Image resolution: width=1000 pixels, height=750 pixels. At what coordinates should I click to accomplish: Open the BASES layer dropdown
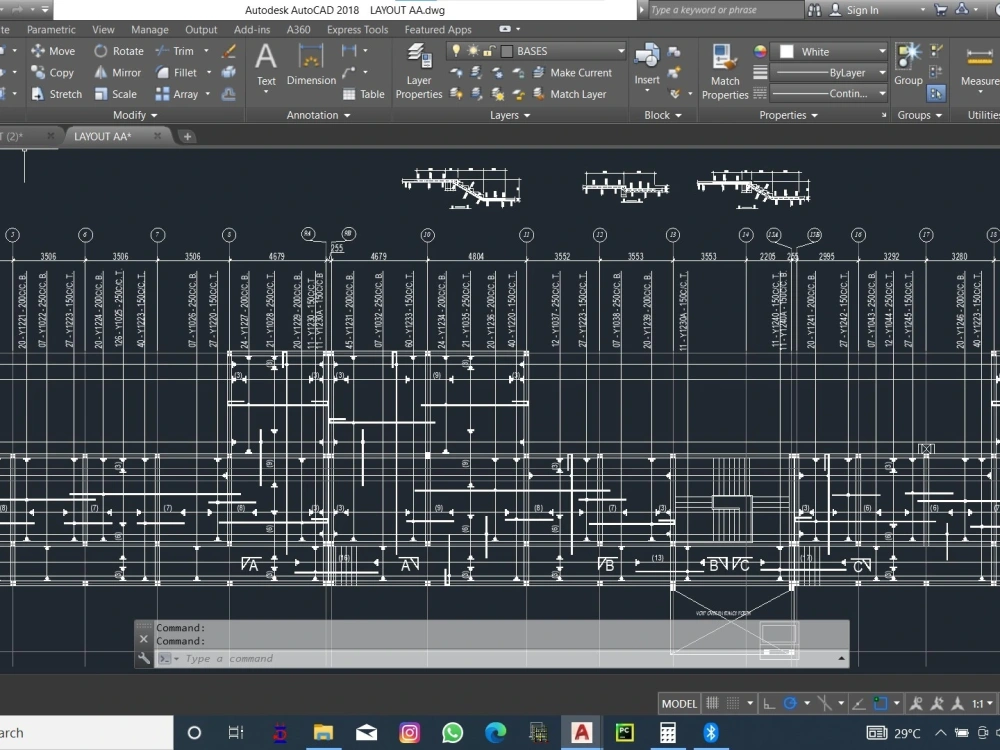[x=621, y=51]
